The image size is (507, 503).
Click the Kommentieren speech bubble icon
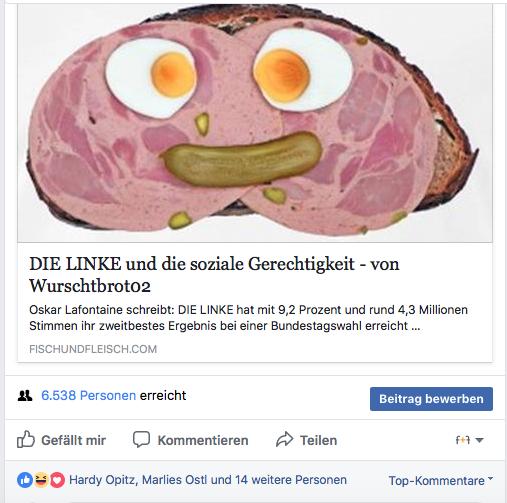(x=141, y=440)
